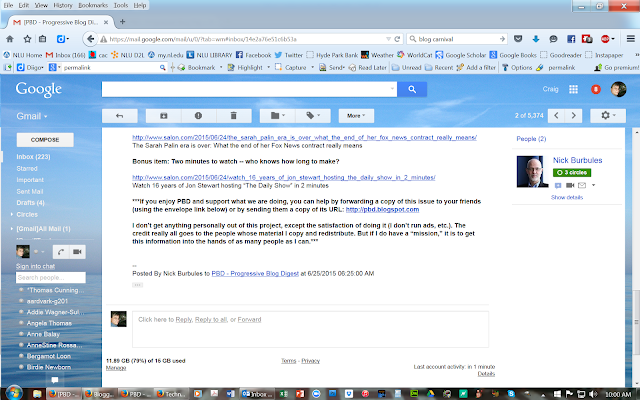
Task: Open the History menu
Action: click(62, 5)
